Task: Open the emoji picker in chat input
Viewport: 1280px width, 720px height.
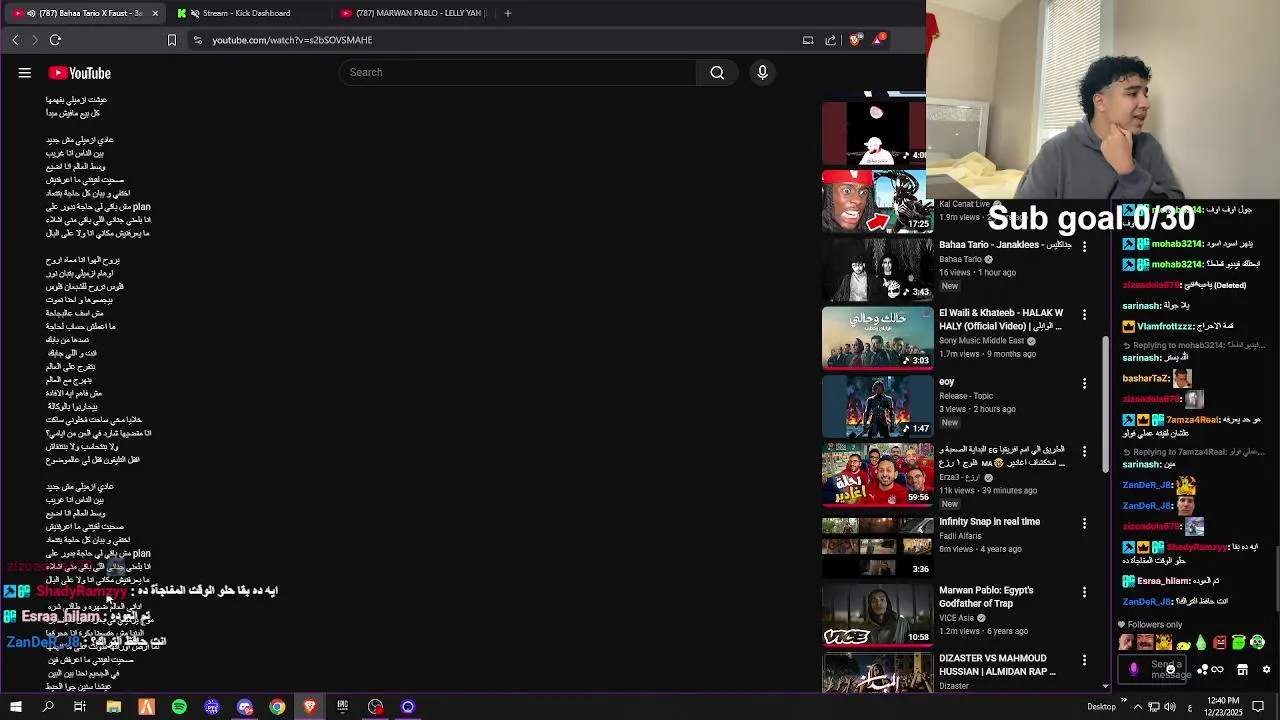Action: tap(1170, 670)
